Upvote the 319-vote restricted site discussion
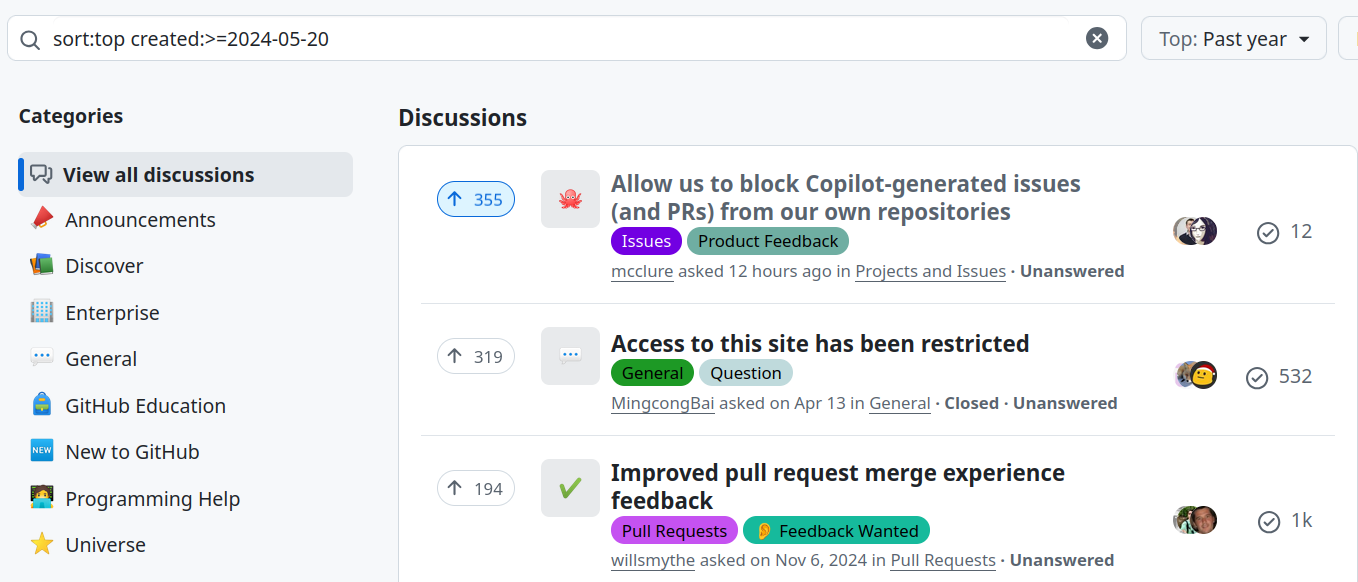This screenshot has width=1358, height=582. click(476, 356)
